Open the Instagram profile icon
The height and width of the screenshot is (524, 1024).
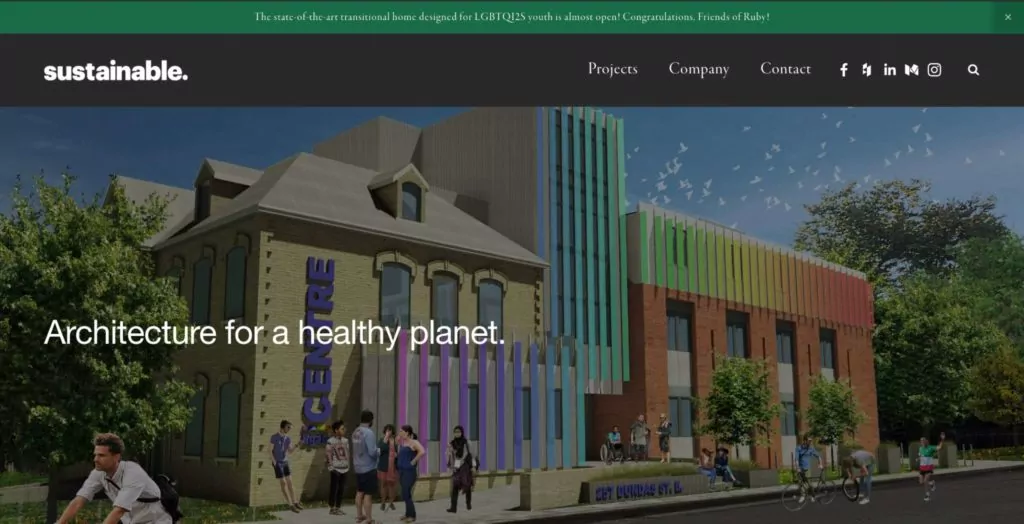(x=935, y=70)
